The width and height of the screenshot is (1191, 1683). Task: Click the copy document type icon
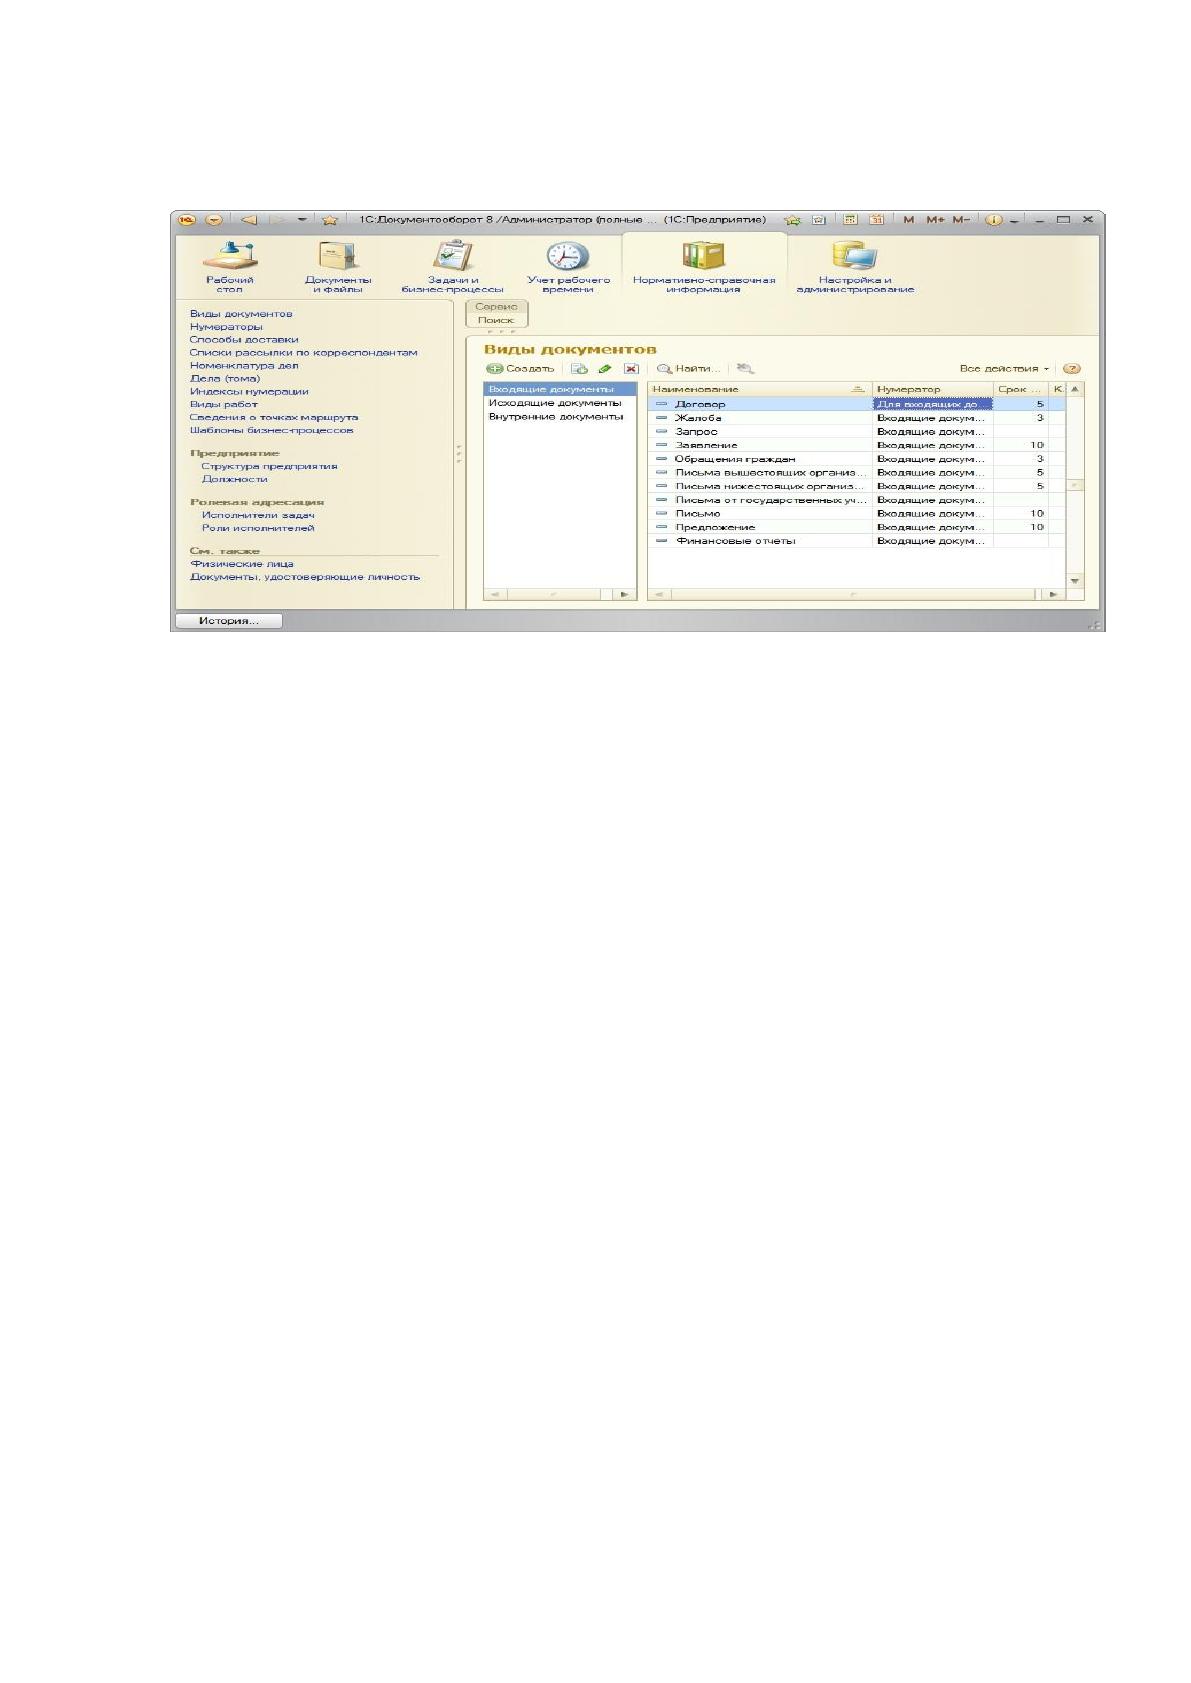579,368
